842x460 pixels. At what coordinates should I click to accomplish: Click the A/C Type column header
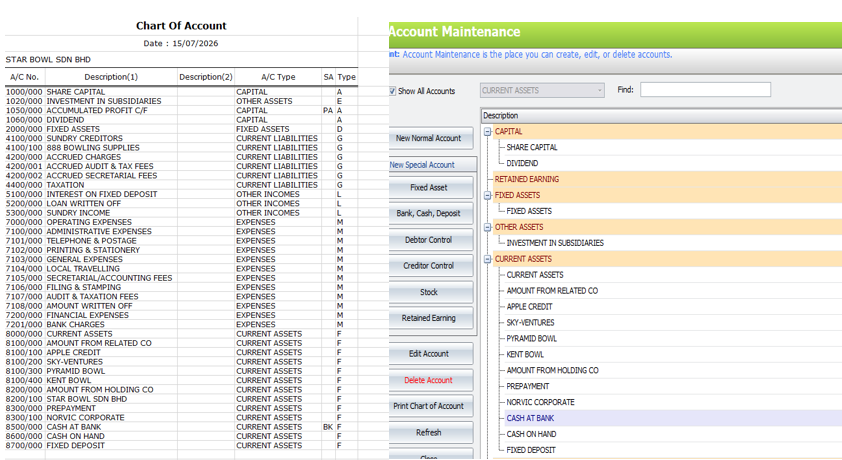pyautogui.click(x=278, y=77)
